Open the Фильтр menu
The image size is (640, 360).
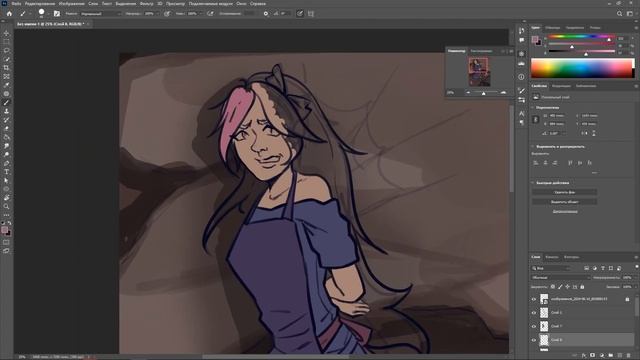147,3
